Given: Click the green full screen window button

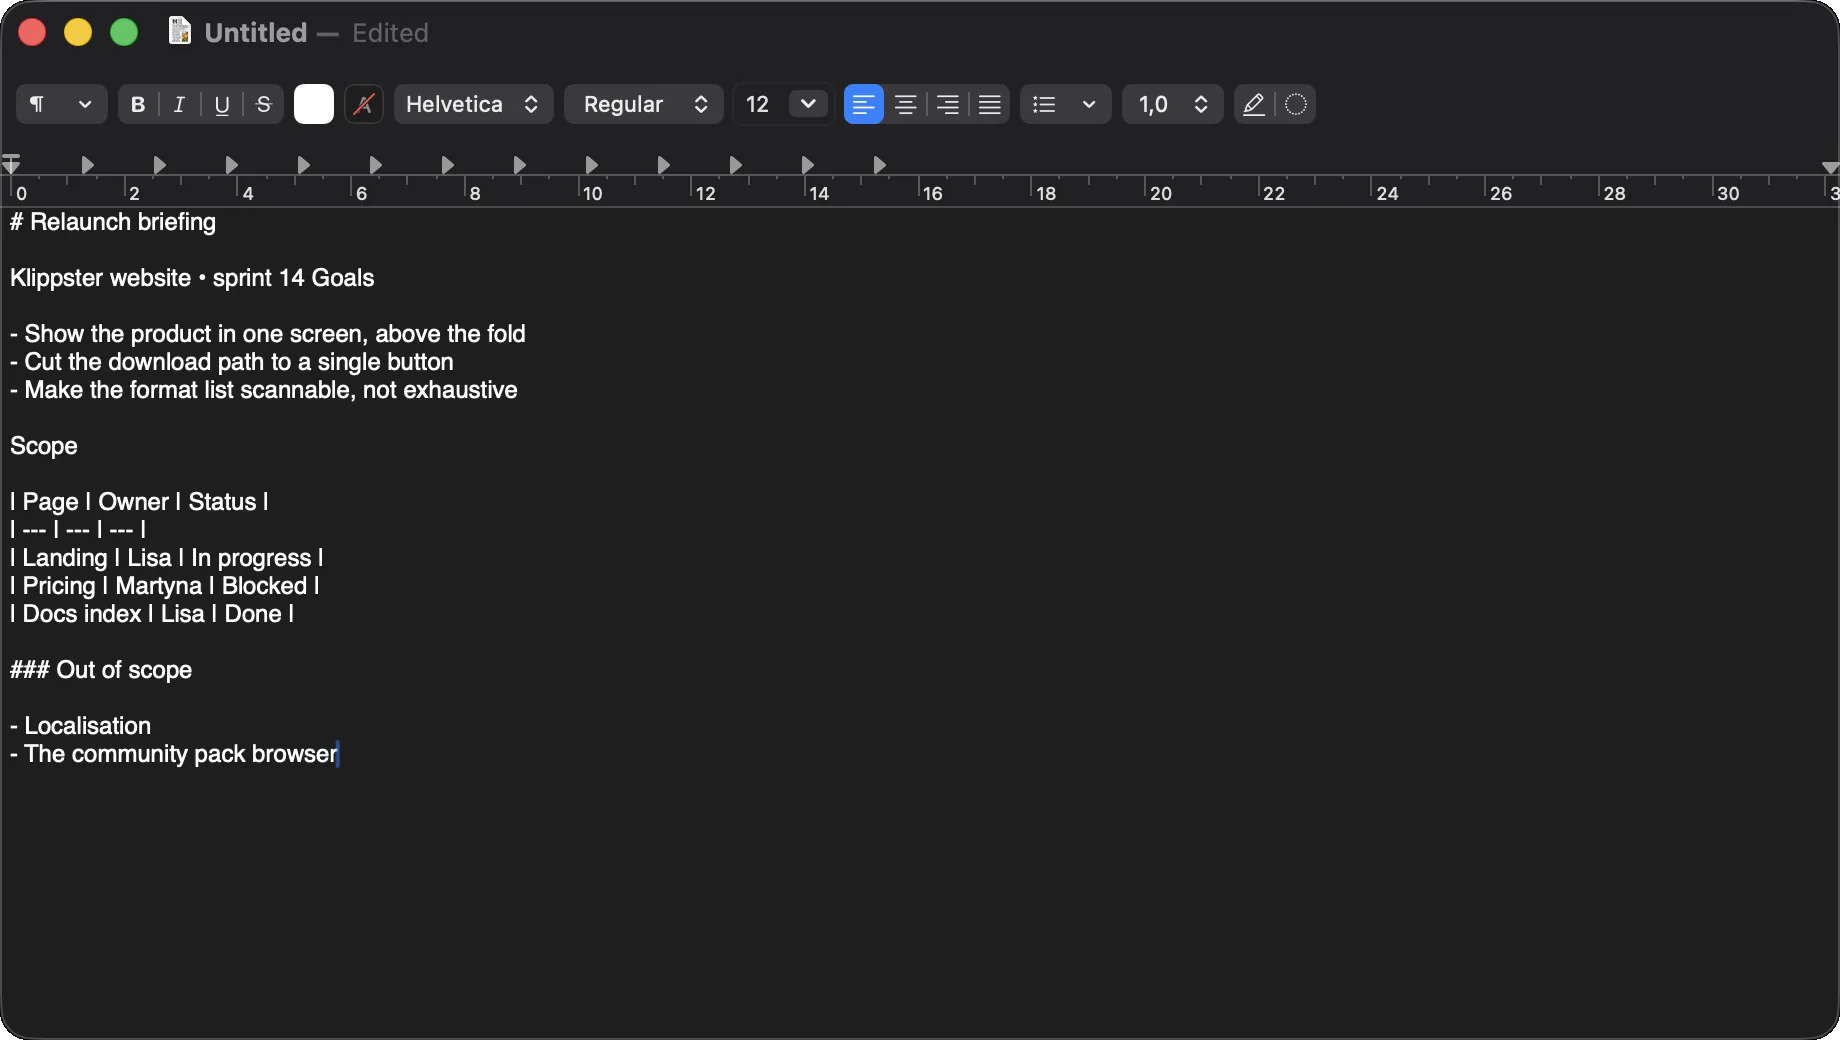Looking at the screenshot, I should (x=124, y=32).
